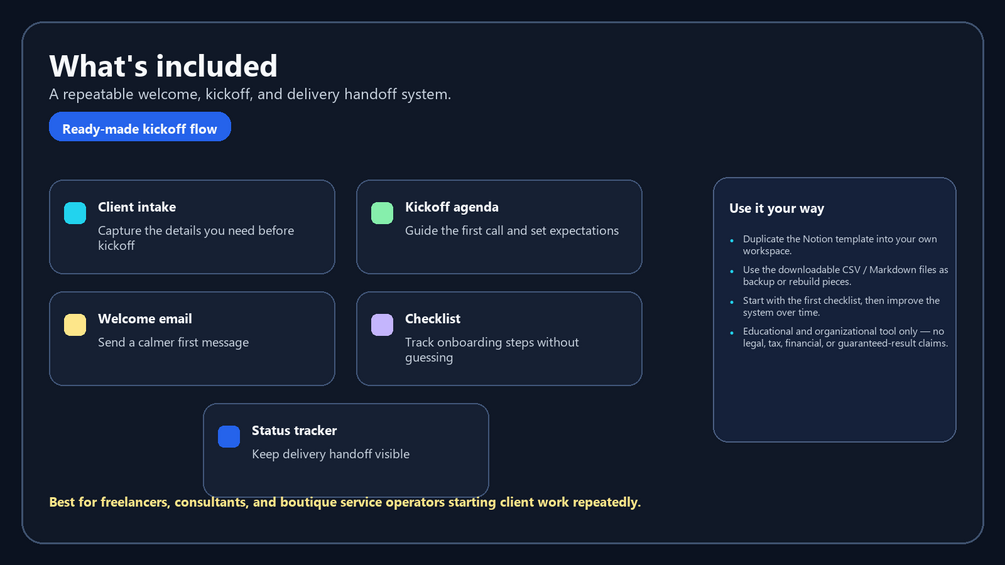Click the repeatable welcome, kickoff subtitle text
1005x565 pixels.
click(x=250, y=94)
